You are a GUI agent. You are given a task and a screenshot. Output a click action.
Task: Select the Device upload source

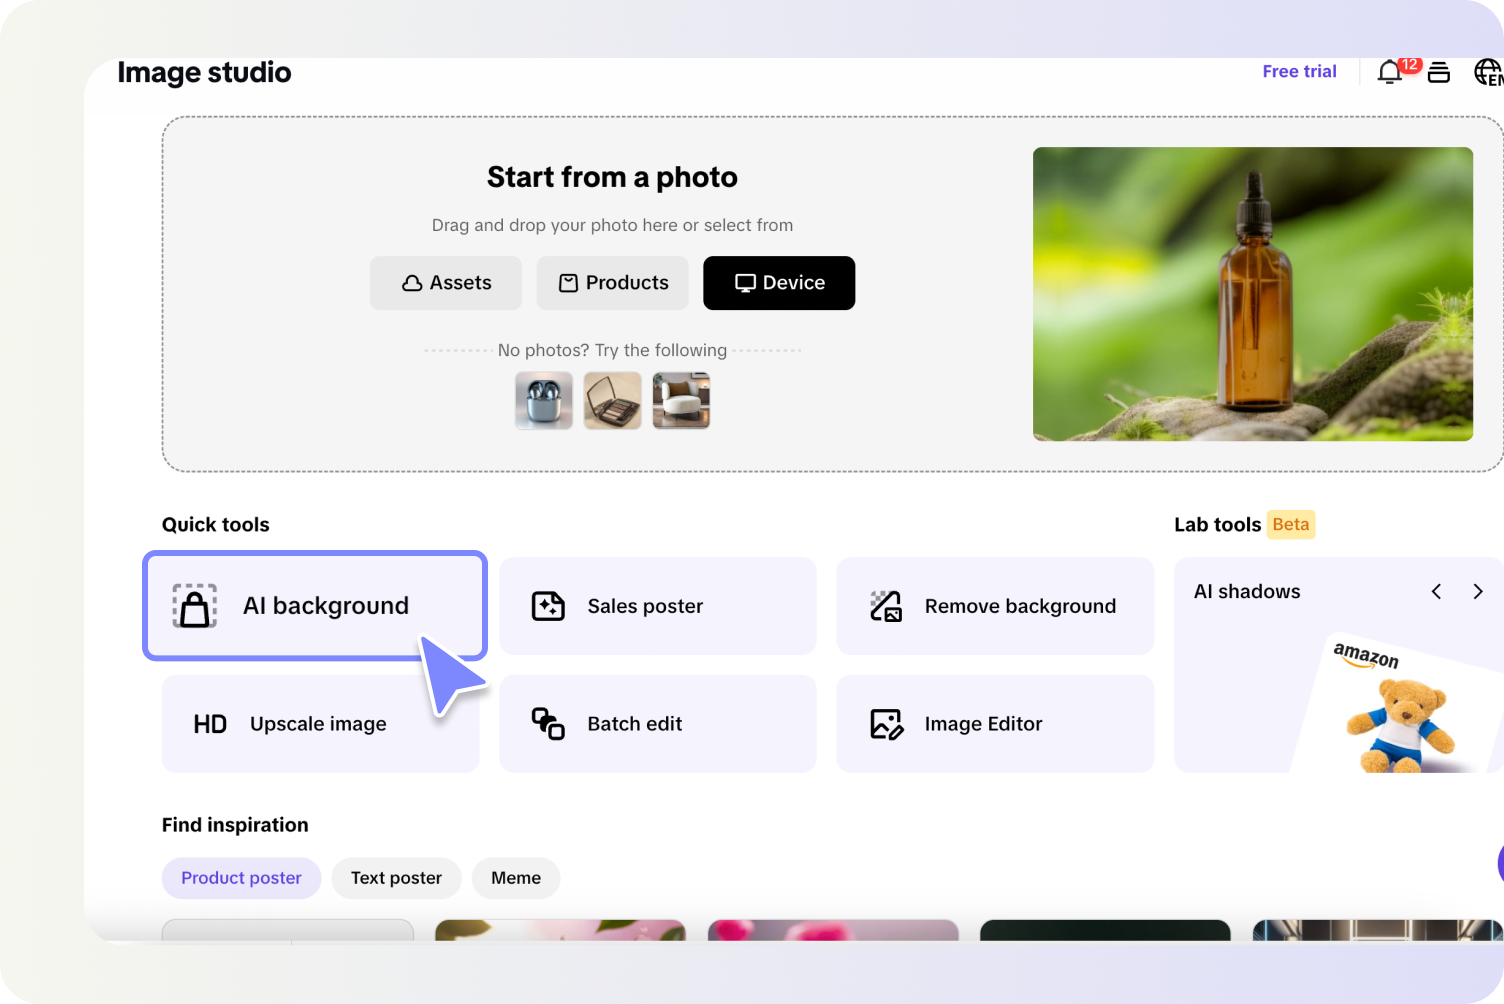pyautogui.click(x=779, y=283)
